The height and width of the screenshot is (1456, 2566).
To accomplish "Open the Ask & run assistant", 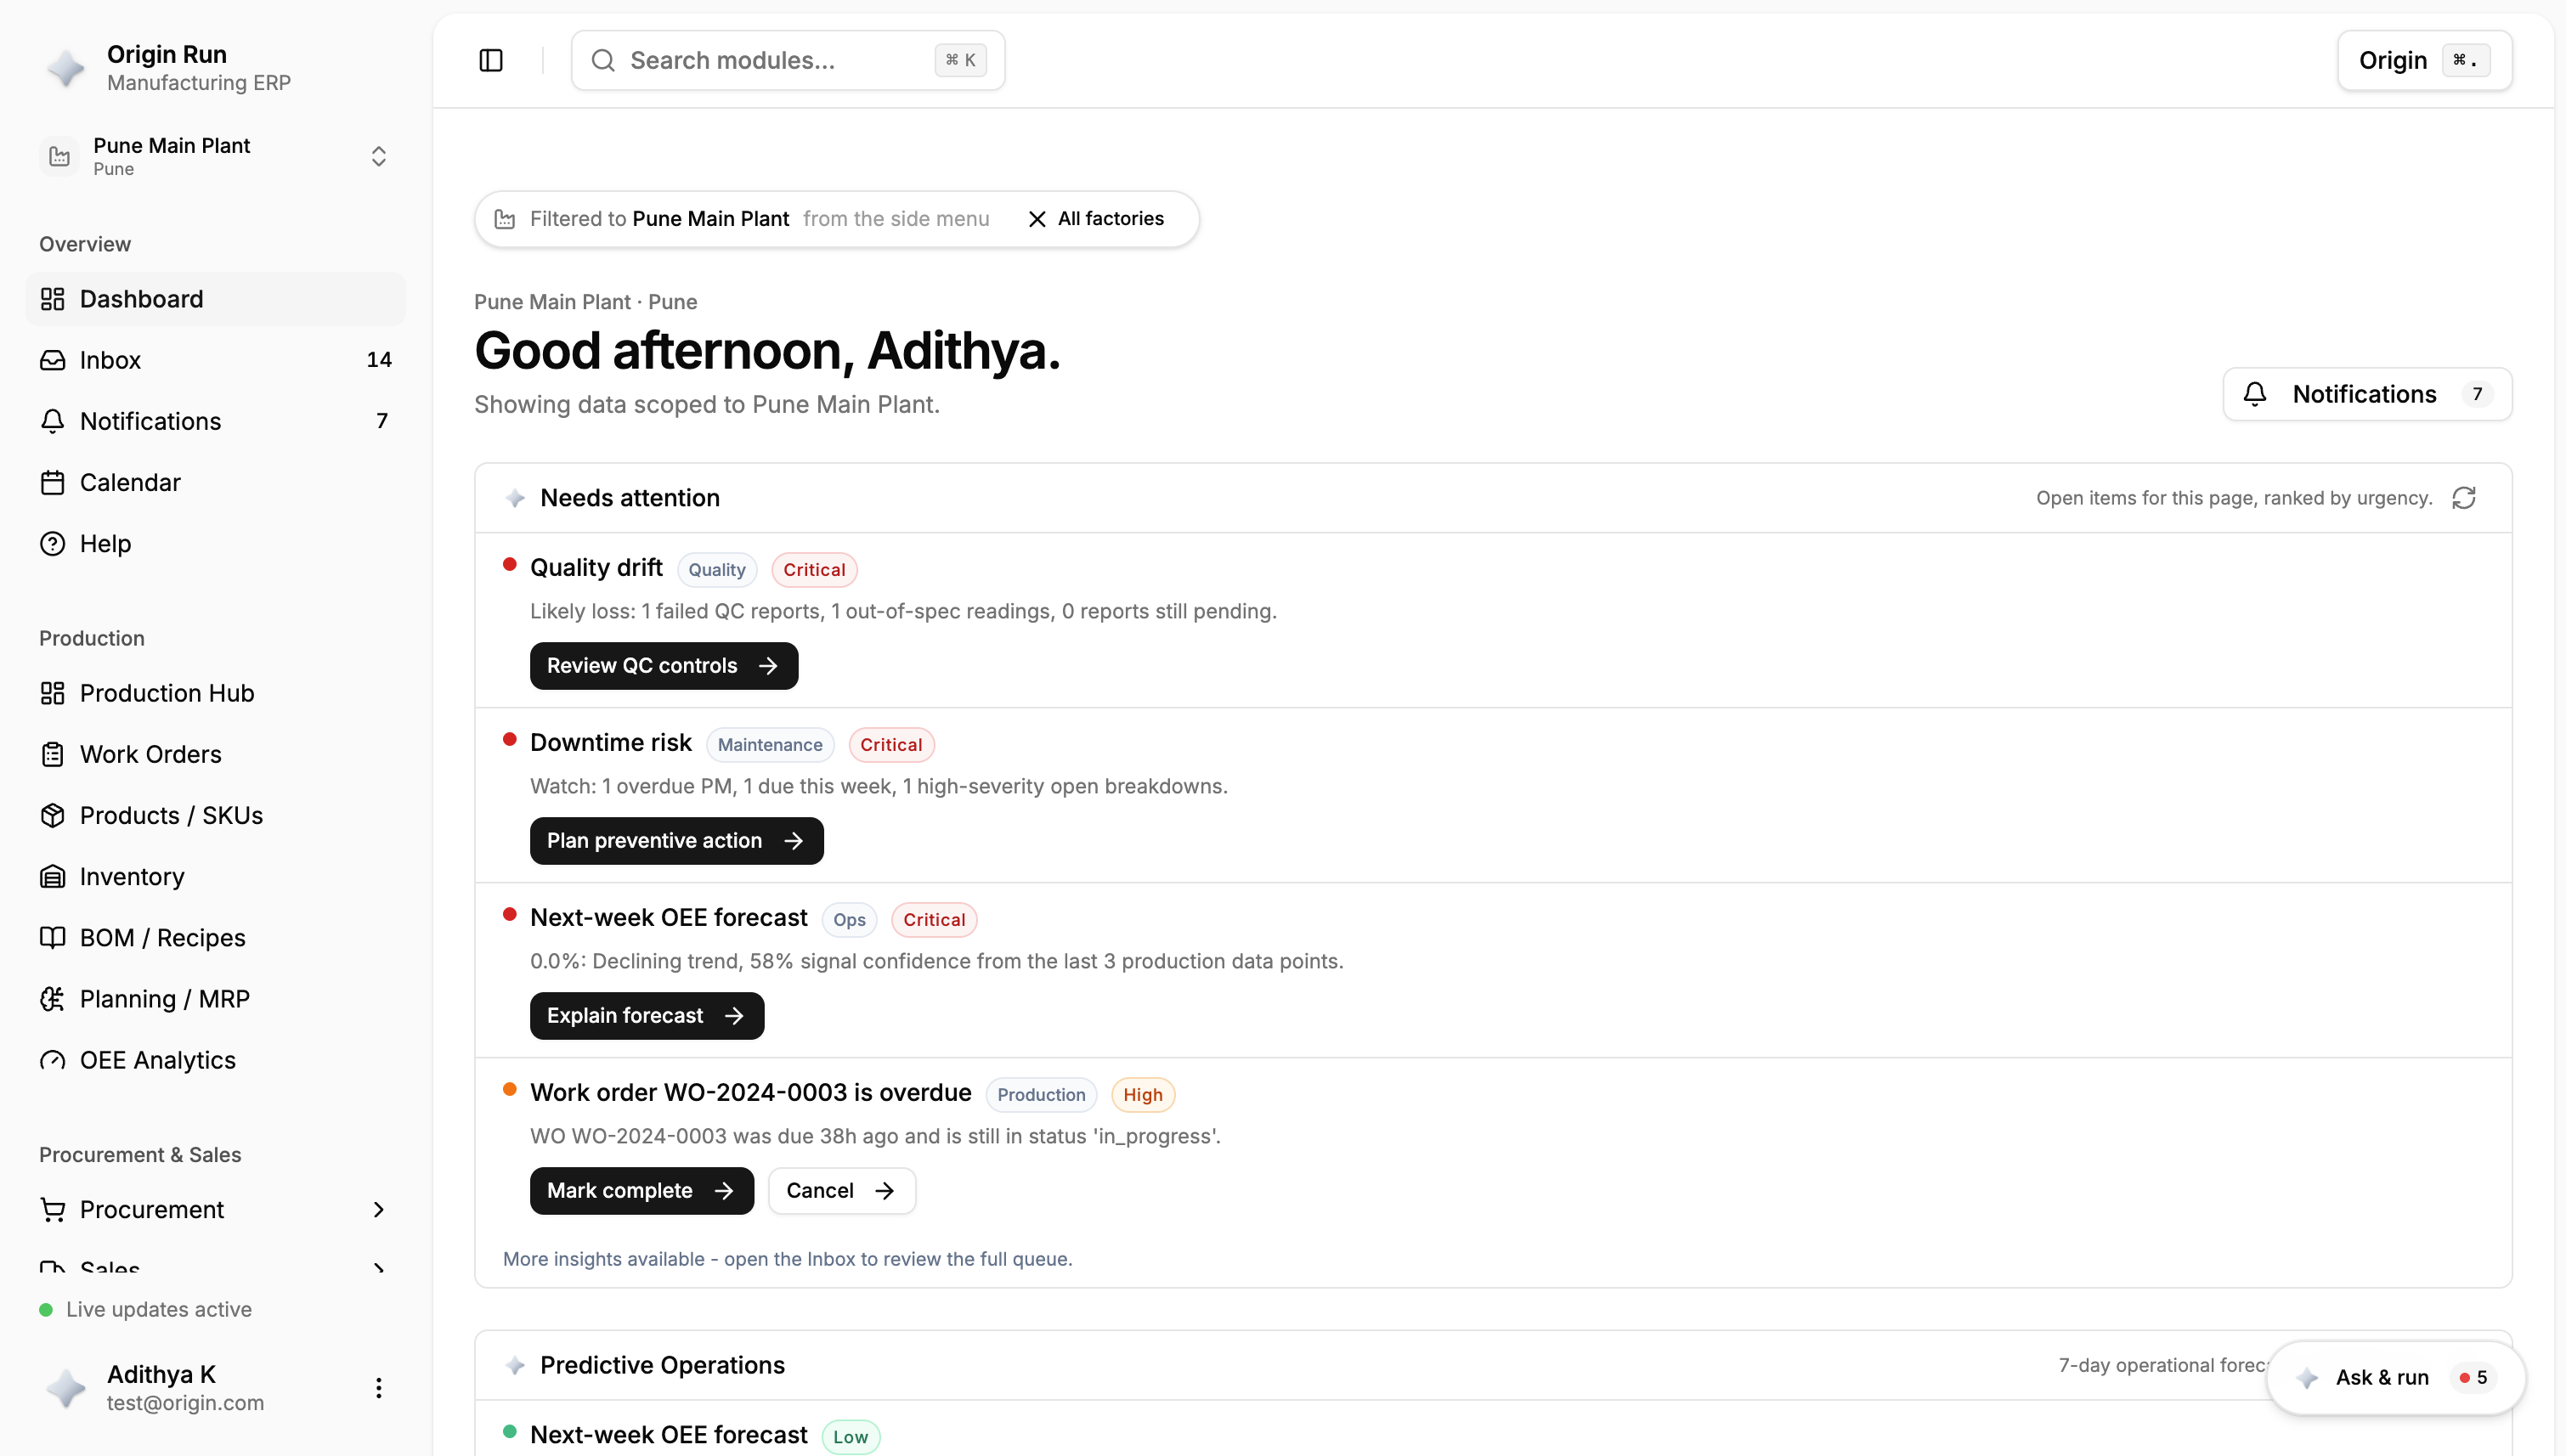I will click(2396, 1377).
